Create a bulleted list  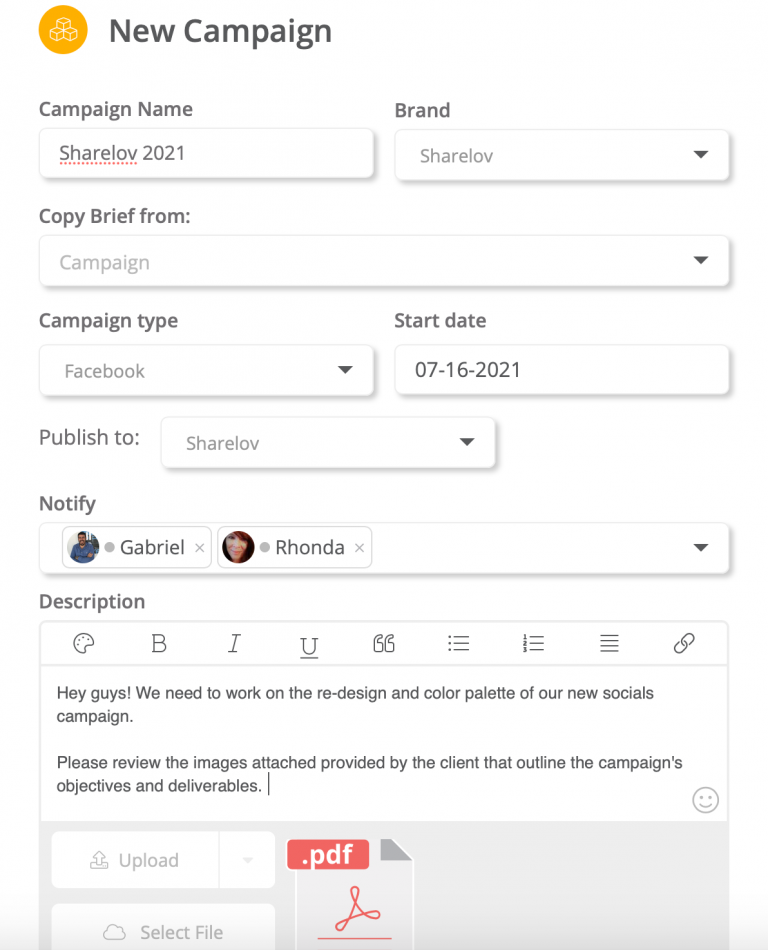(x=459, y=644)
